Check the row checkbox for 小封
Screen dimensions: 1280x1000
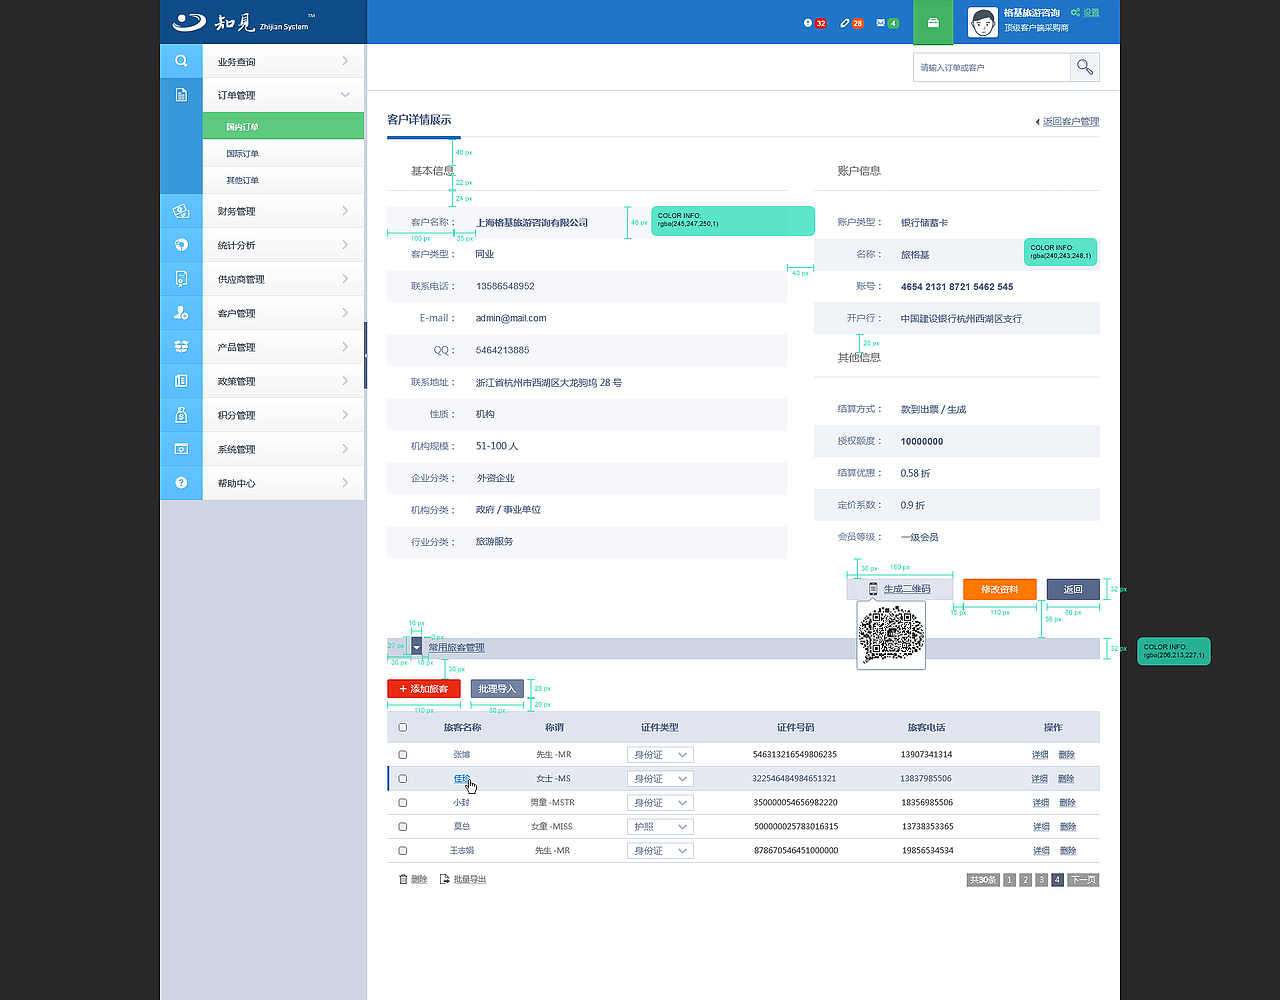(403, 802)
